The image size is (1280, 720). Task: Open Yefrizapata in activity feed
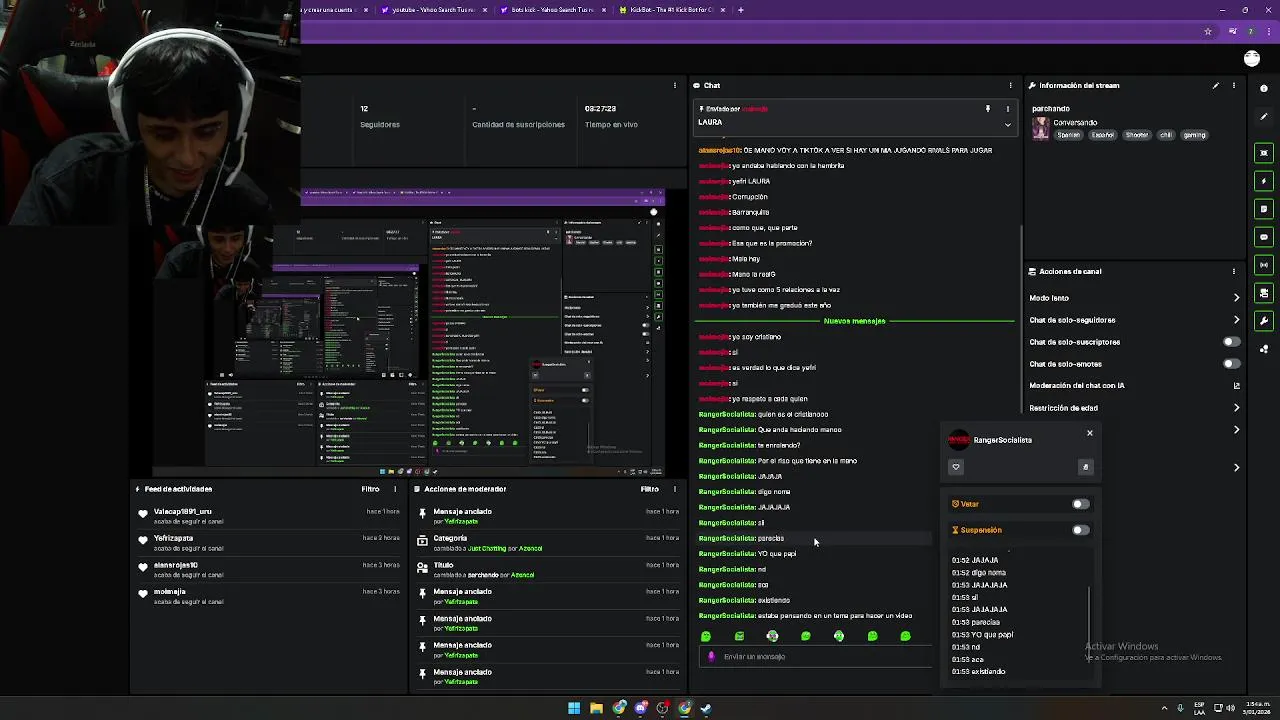(x=173, y=538)
